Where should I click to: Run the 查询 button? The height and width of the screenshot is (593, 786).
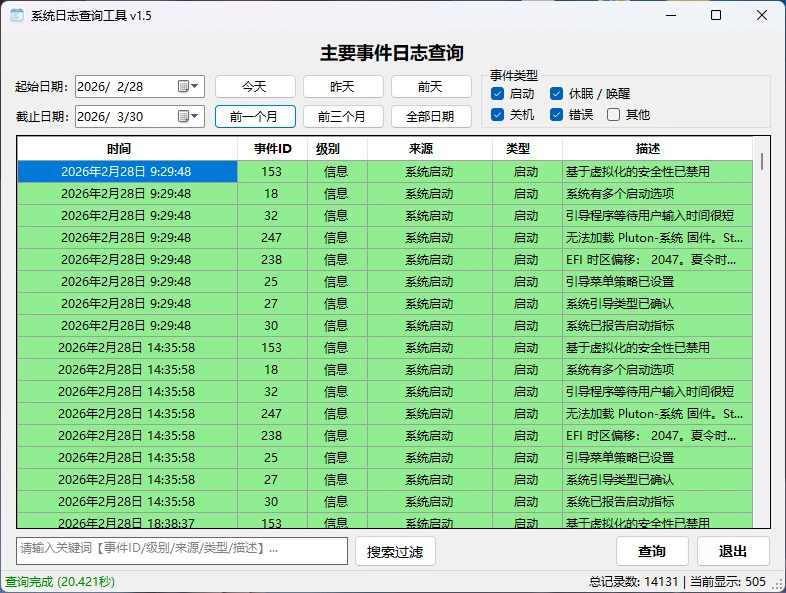click(x=652, y=551)
